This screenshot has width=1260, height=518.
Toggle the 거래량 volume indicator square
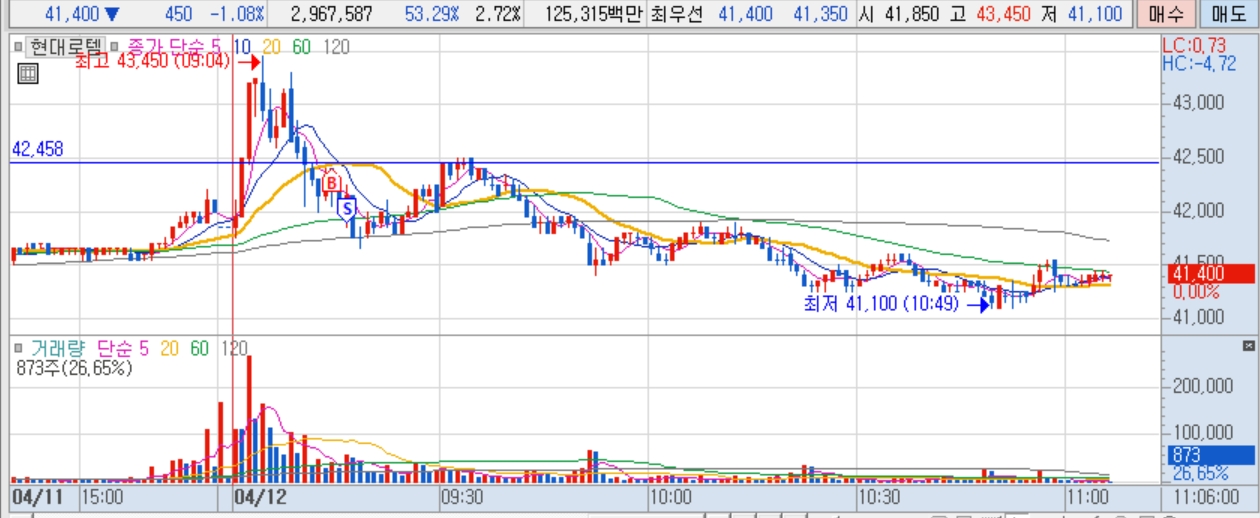click(19, 348)
